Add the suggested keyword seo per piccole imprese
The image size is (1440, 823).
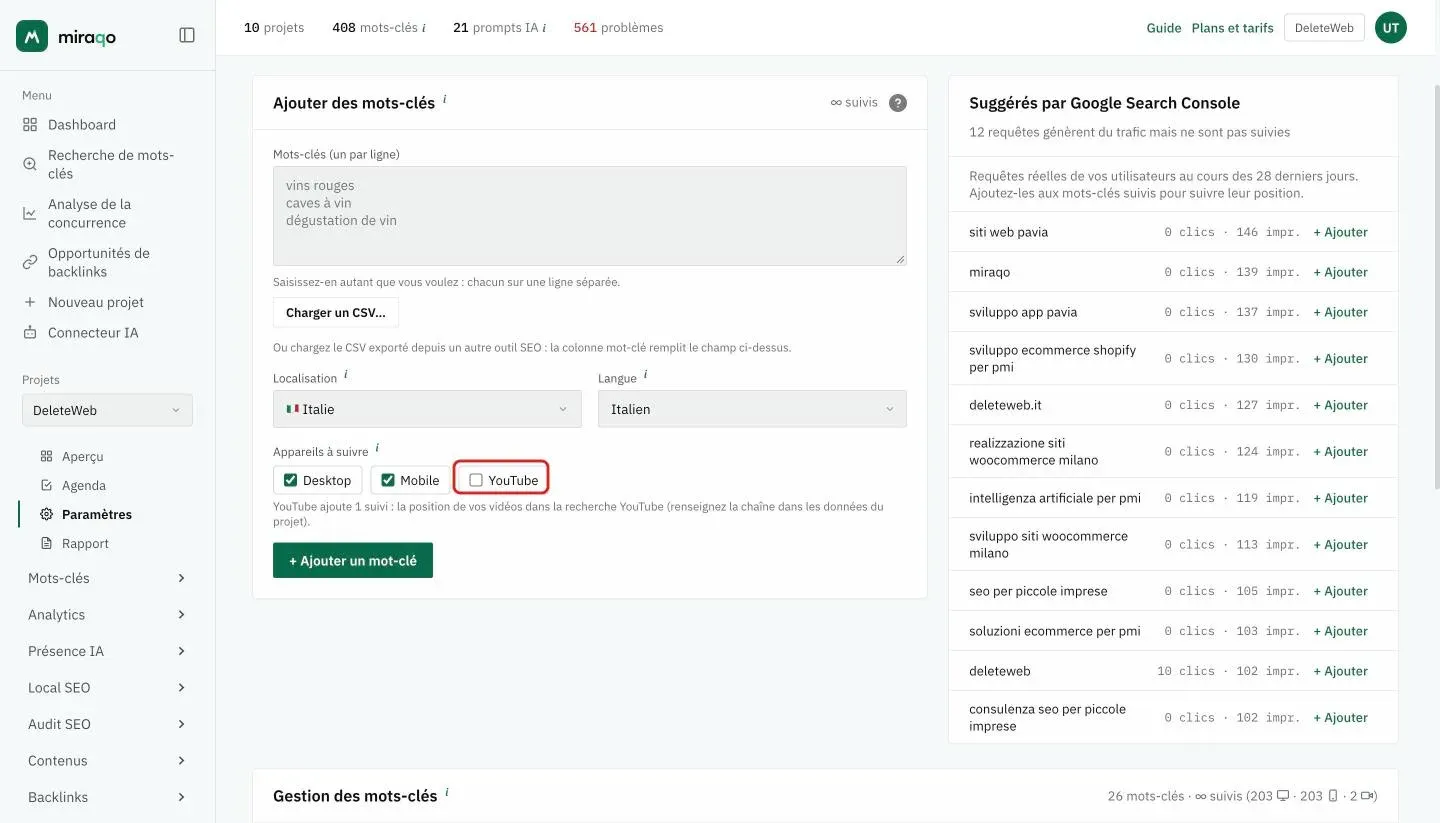click(x=1340, y=591)
